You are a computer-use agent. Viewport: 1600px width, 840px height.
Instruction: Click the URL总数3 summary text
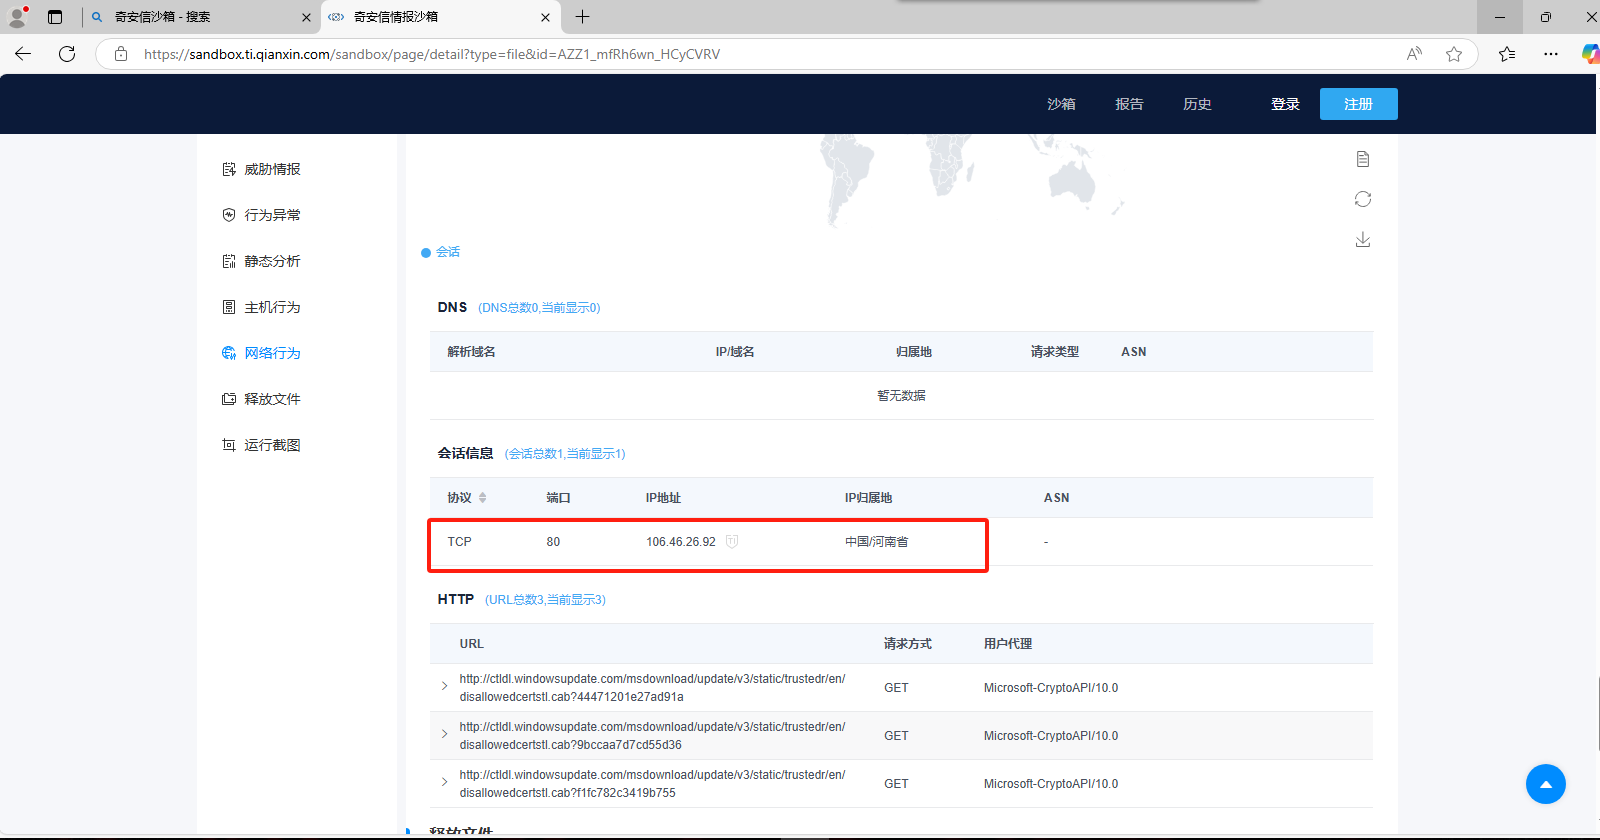point(545,600)
